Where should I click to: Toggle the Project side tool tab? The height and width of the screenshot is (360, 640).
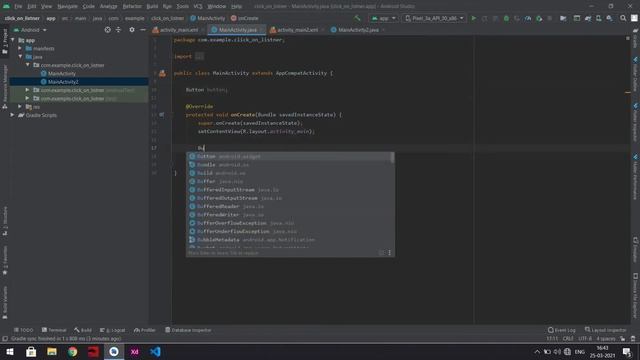(5, 41)
